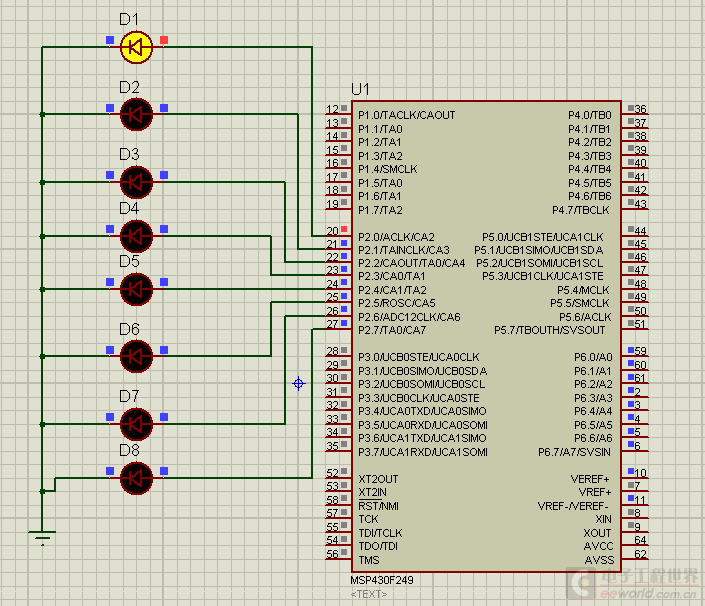The image size is (705, 606).
Task: Click pin label P6.0/A0
Action: point(593,357)
